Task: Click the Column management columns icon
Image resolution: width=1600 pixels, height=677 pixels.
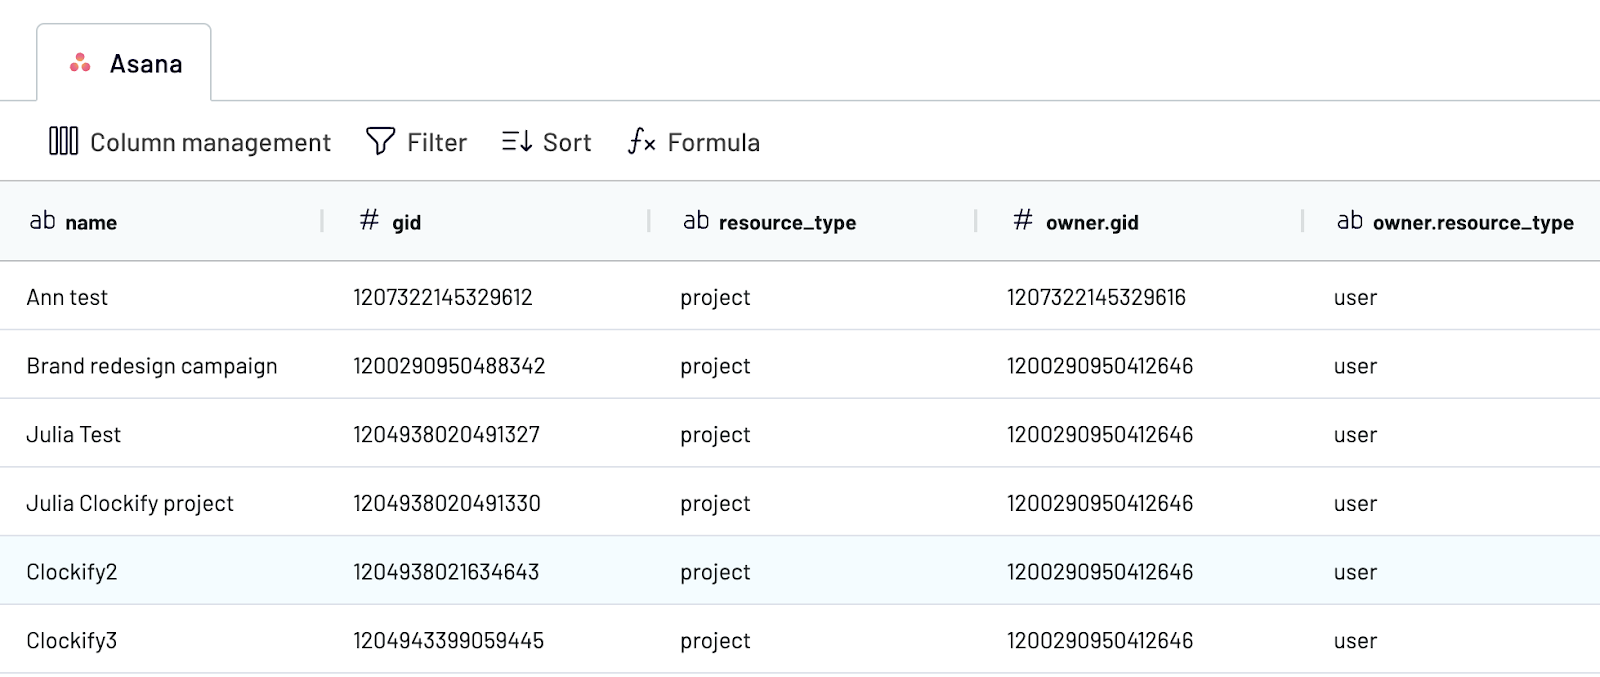Action: (63, 141)
